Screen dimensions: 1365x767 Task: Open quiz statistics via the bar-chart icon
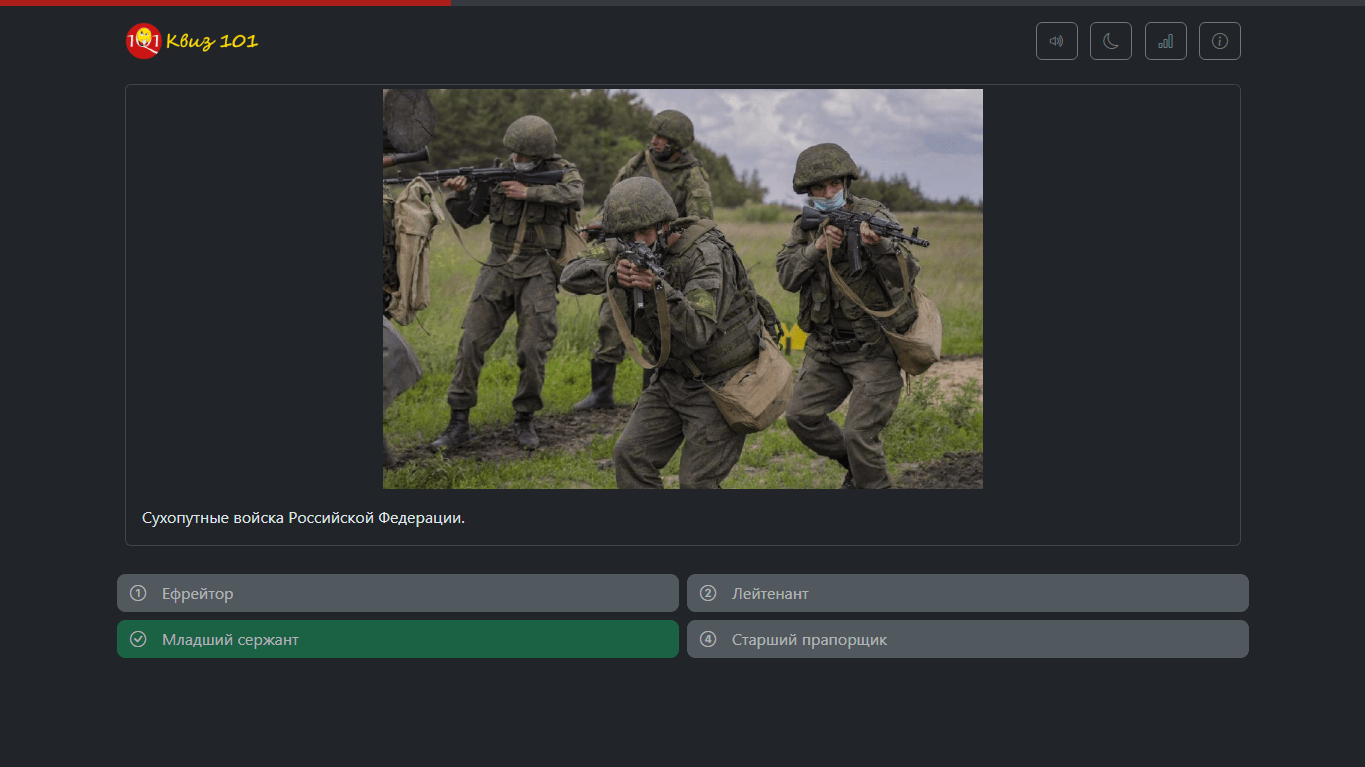pos(1165,40)
